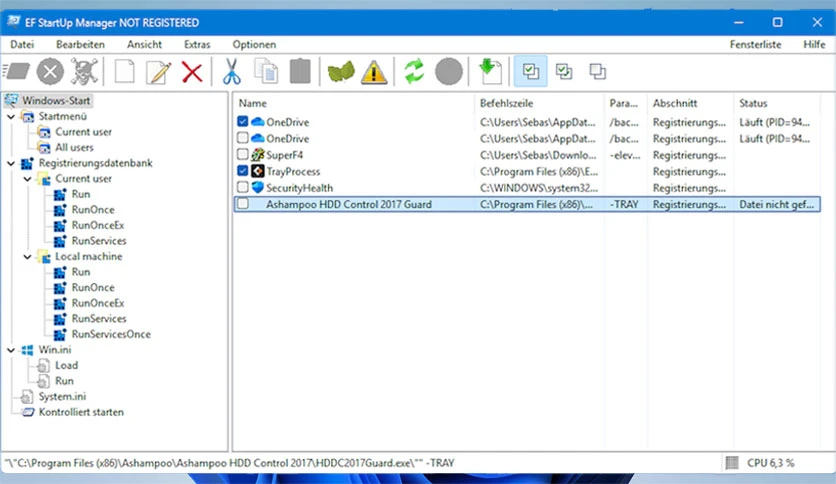Click the blank page new entry icon
The height and width of the screenshot is (484, 836).
[125, 71]
